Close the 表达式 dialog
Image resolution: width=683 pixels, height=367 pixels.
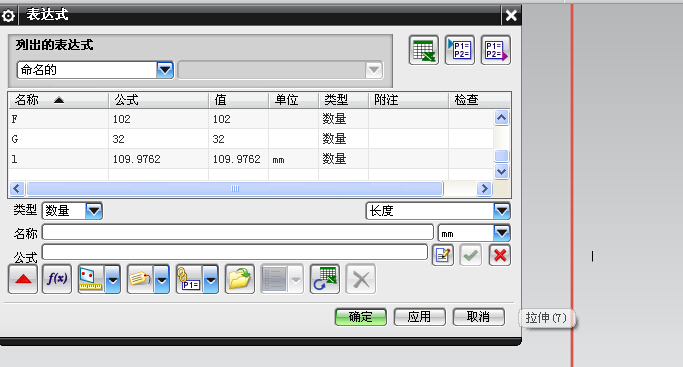511,16
